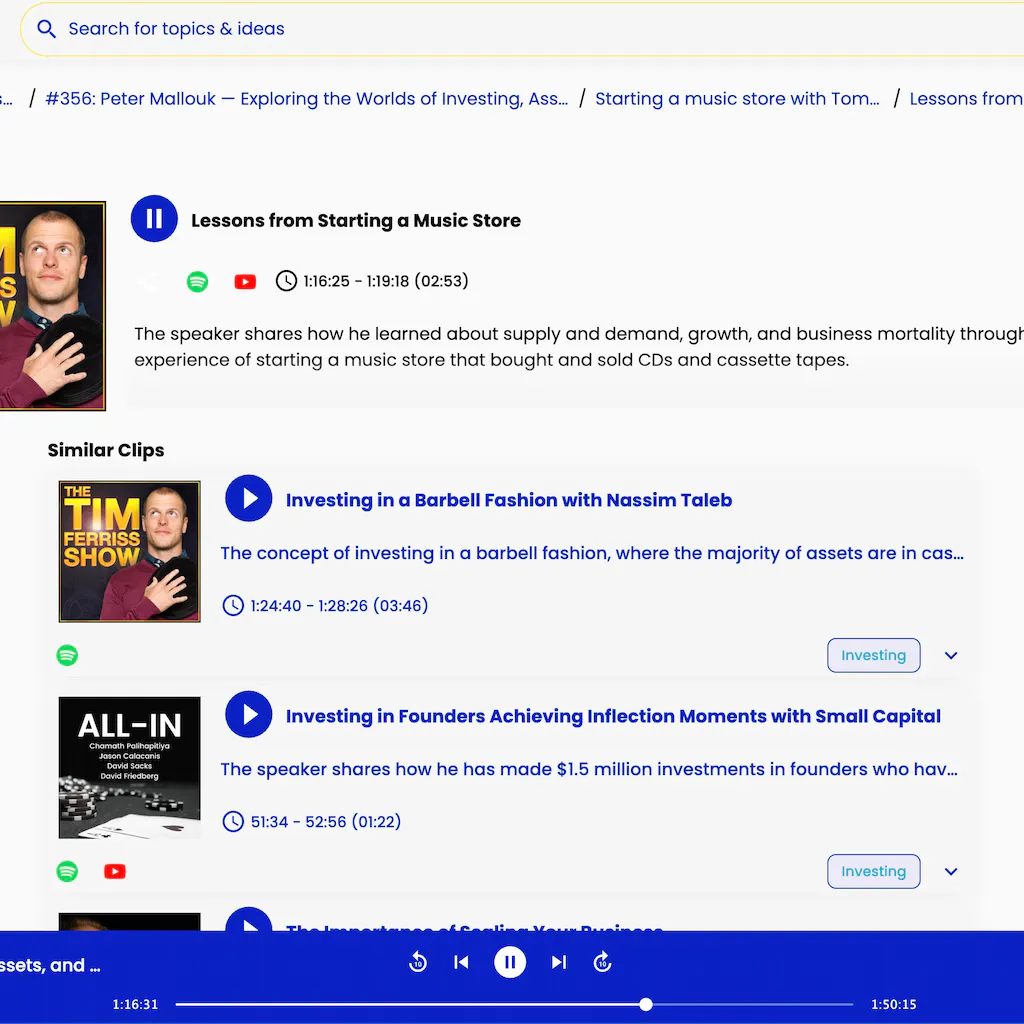Screen dimensions: 1024x1024
Task: Click the playback progress bar handle
Action: coord(646,1004)
